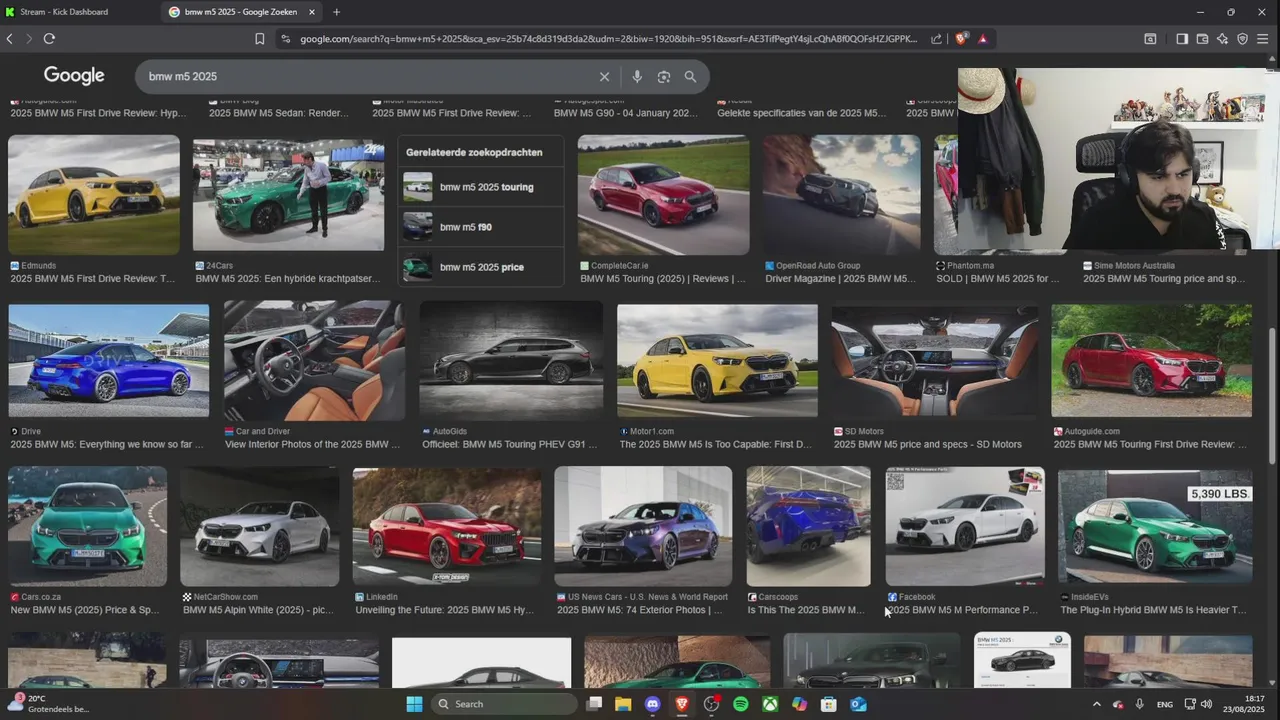This screenshot has height=720, width=1280.
Task: Open site information icon in address bar
Action: click(285, 39)
